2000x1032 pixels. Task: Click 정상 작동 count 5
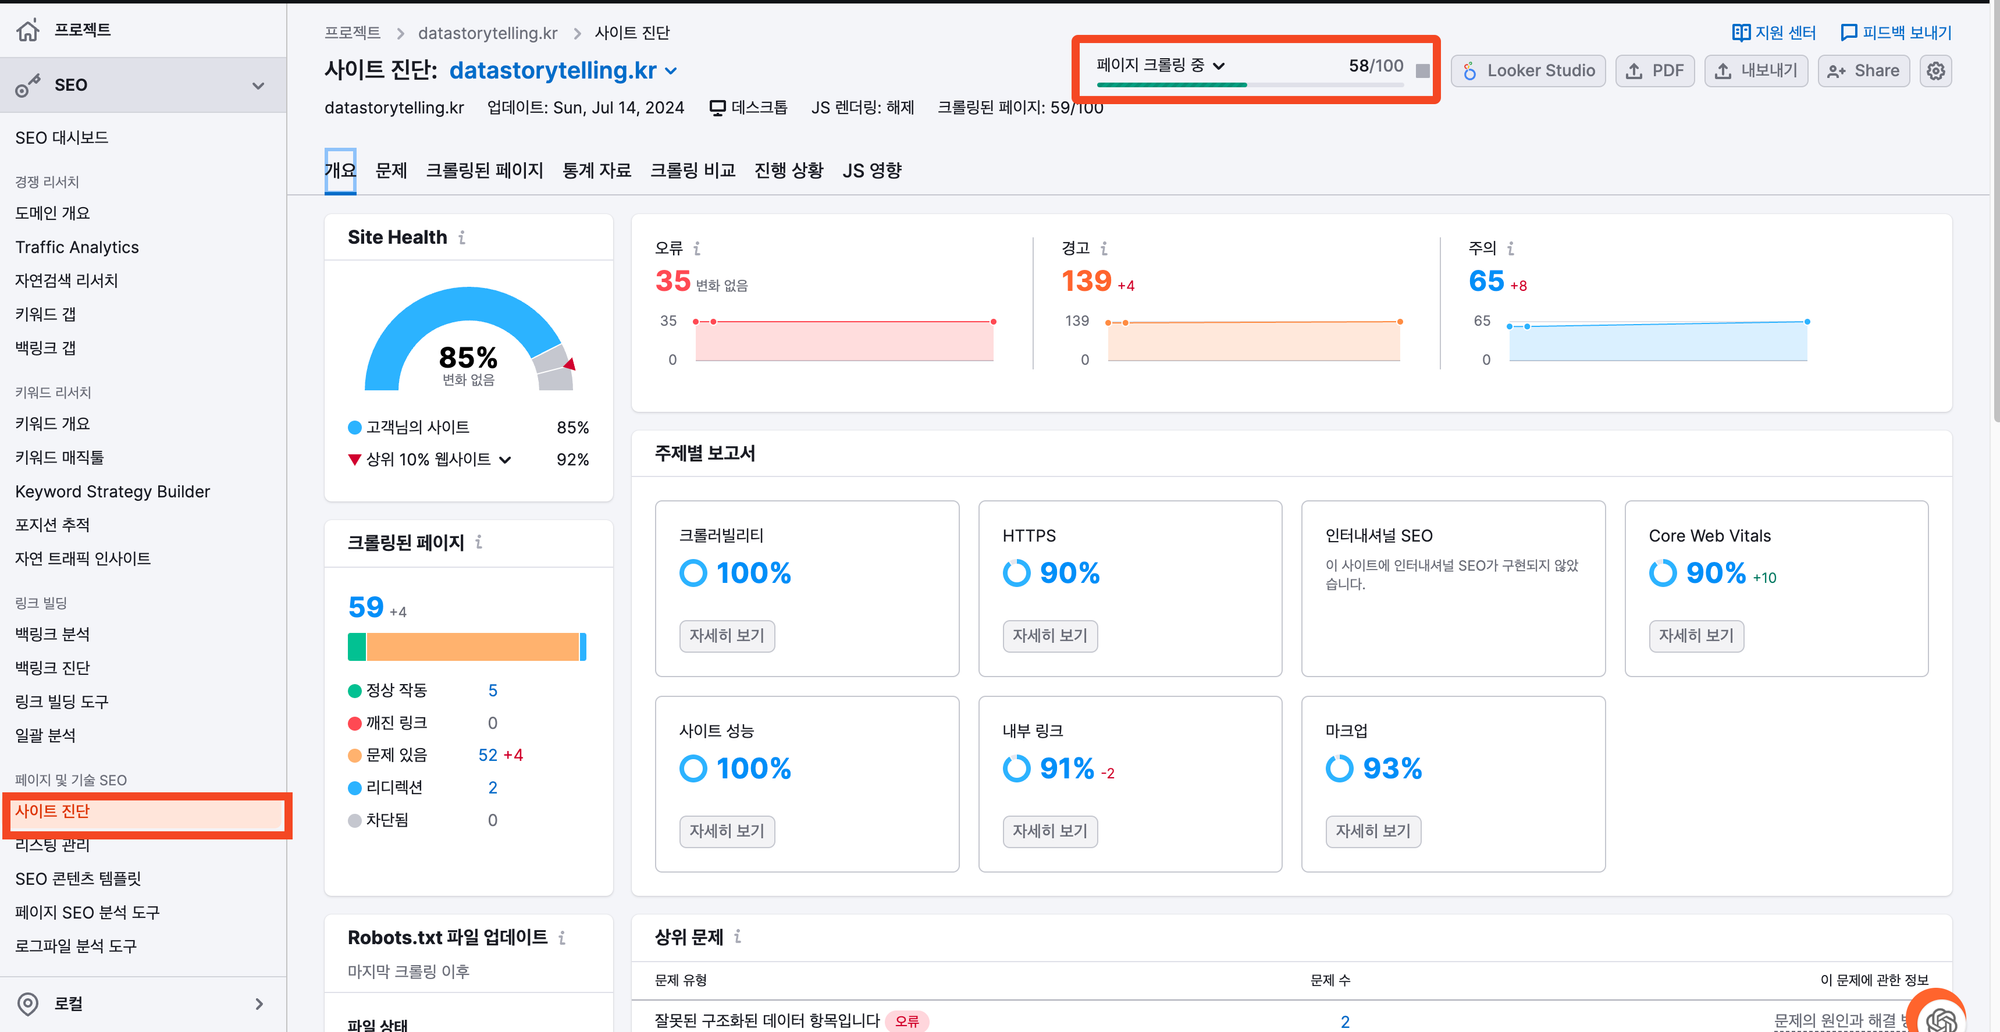(493, 691)
